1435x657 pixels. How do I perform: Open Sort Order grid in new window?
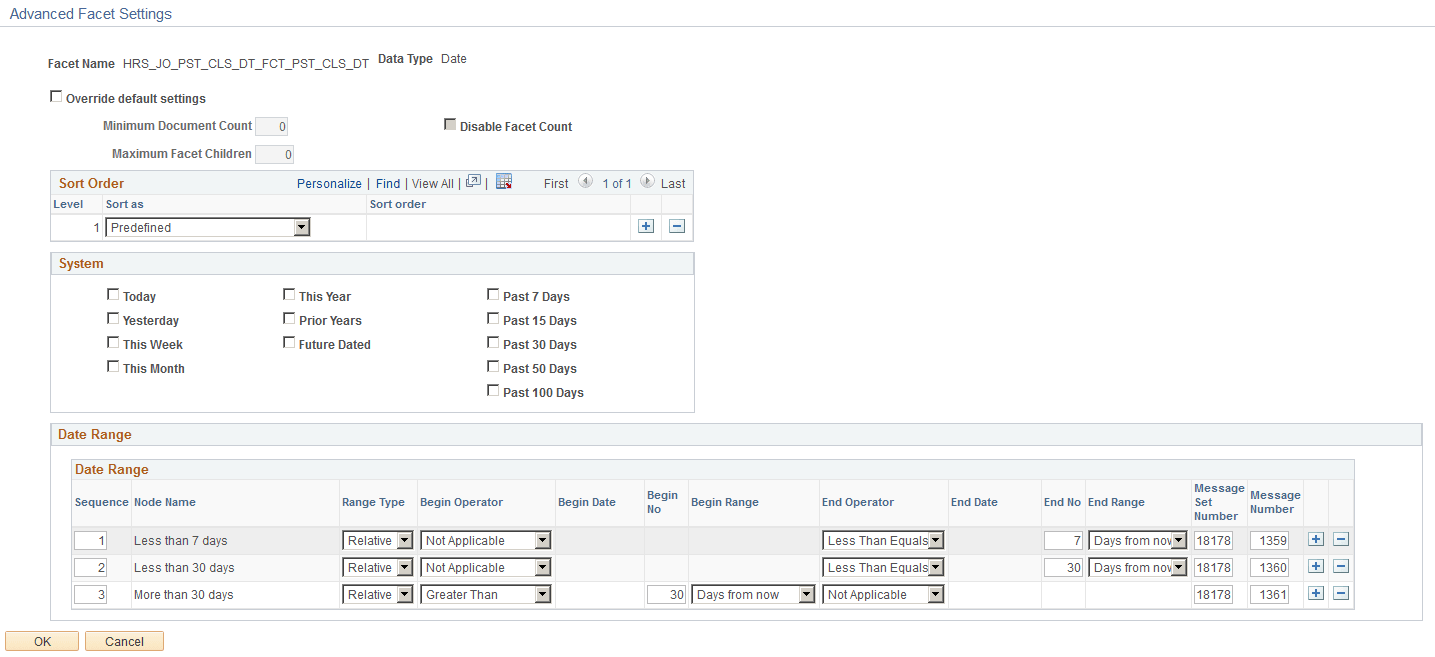coord(472,182)
